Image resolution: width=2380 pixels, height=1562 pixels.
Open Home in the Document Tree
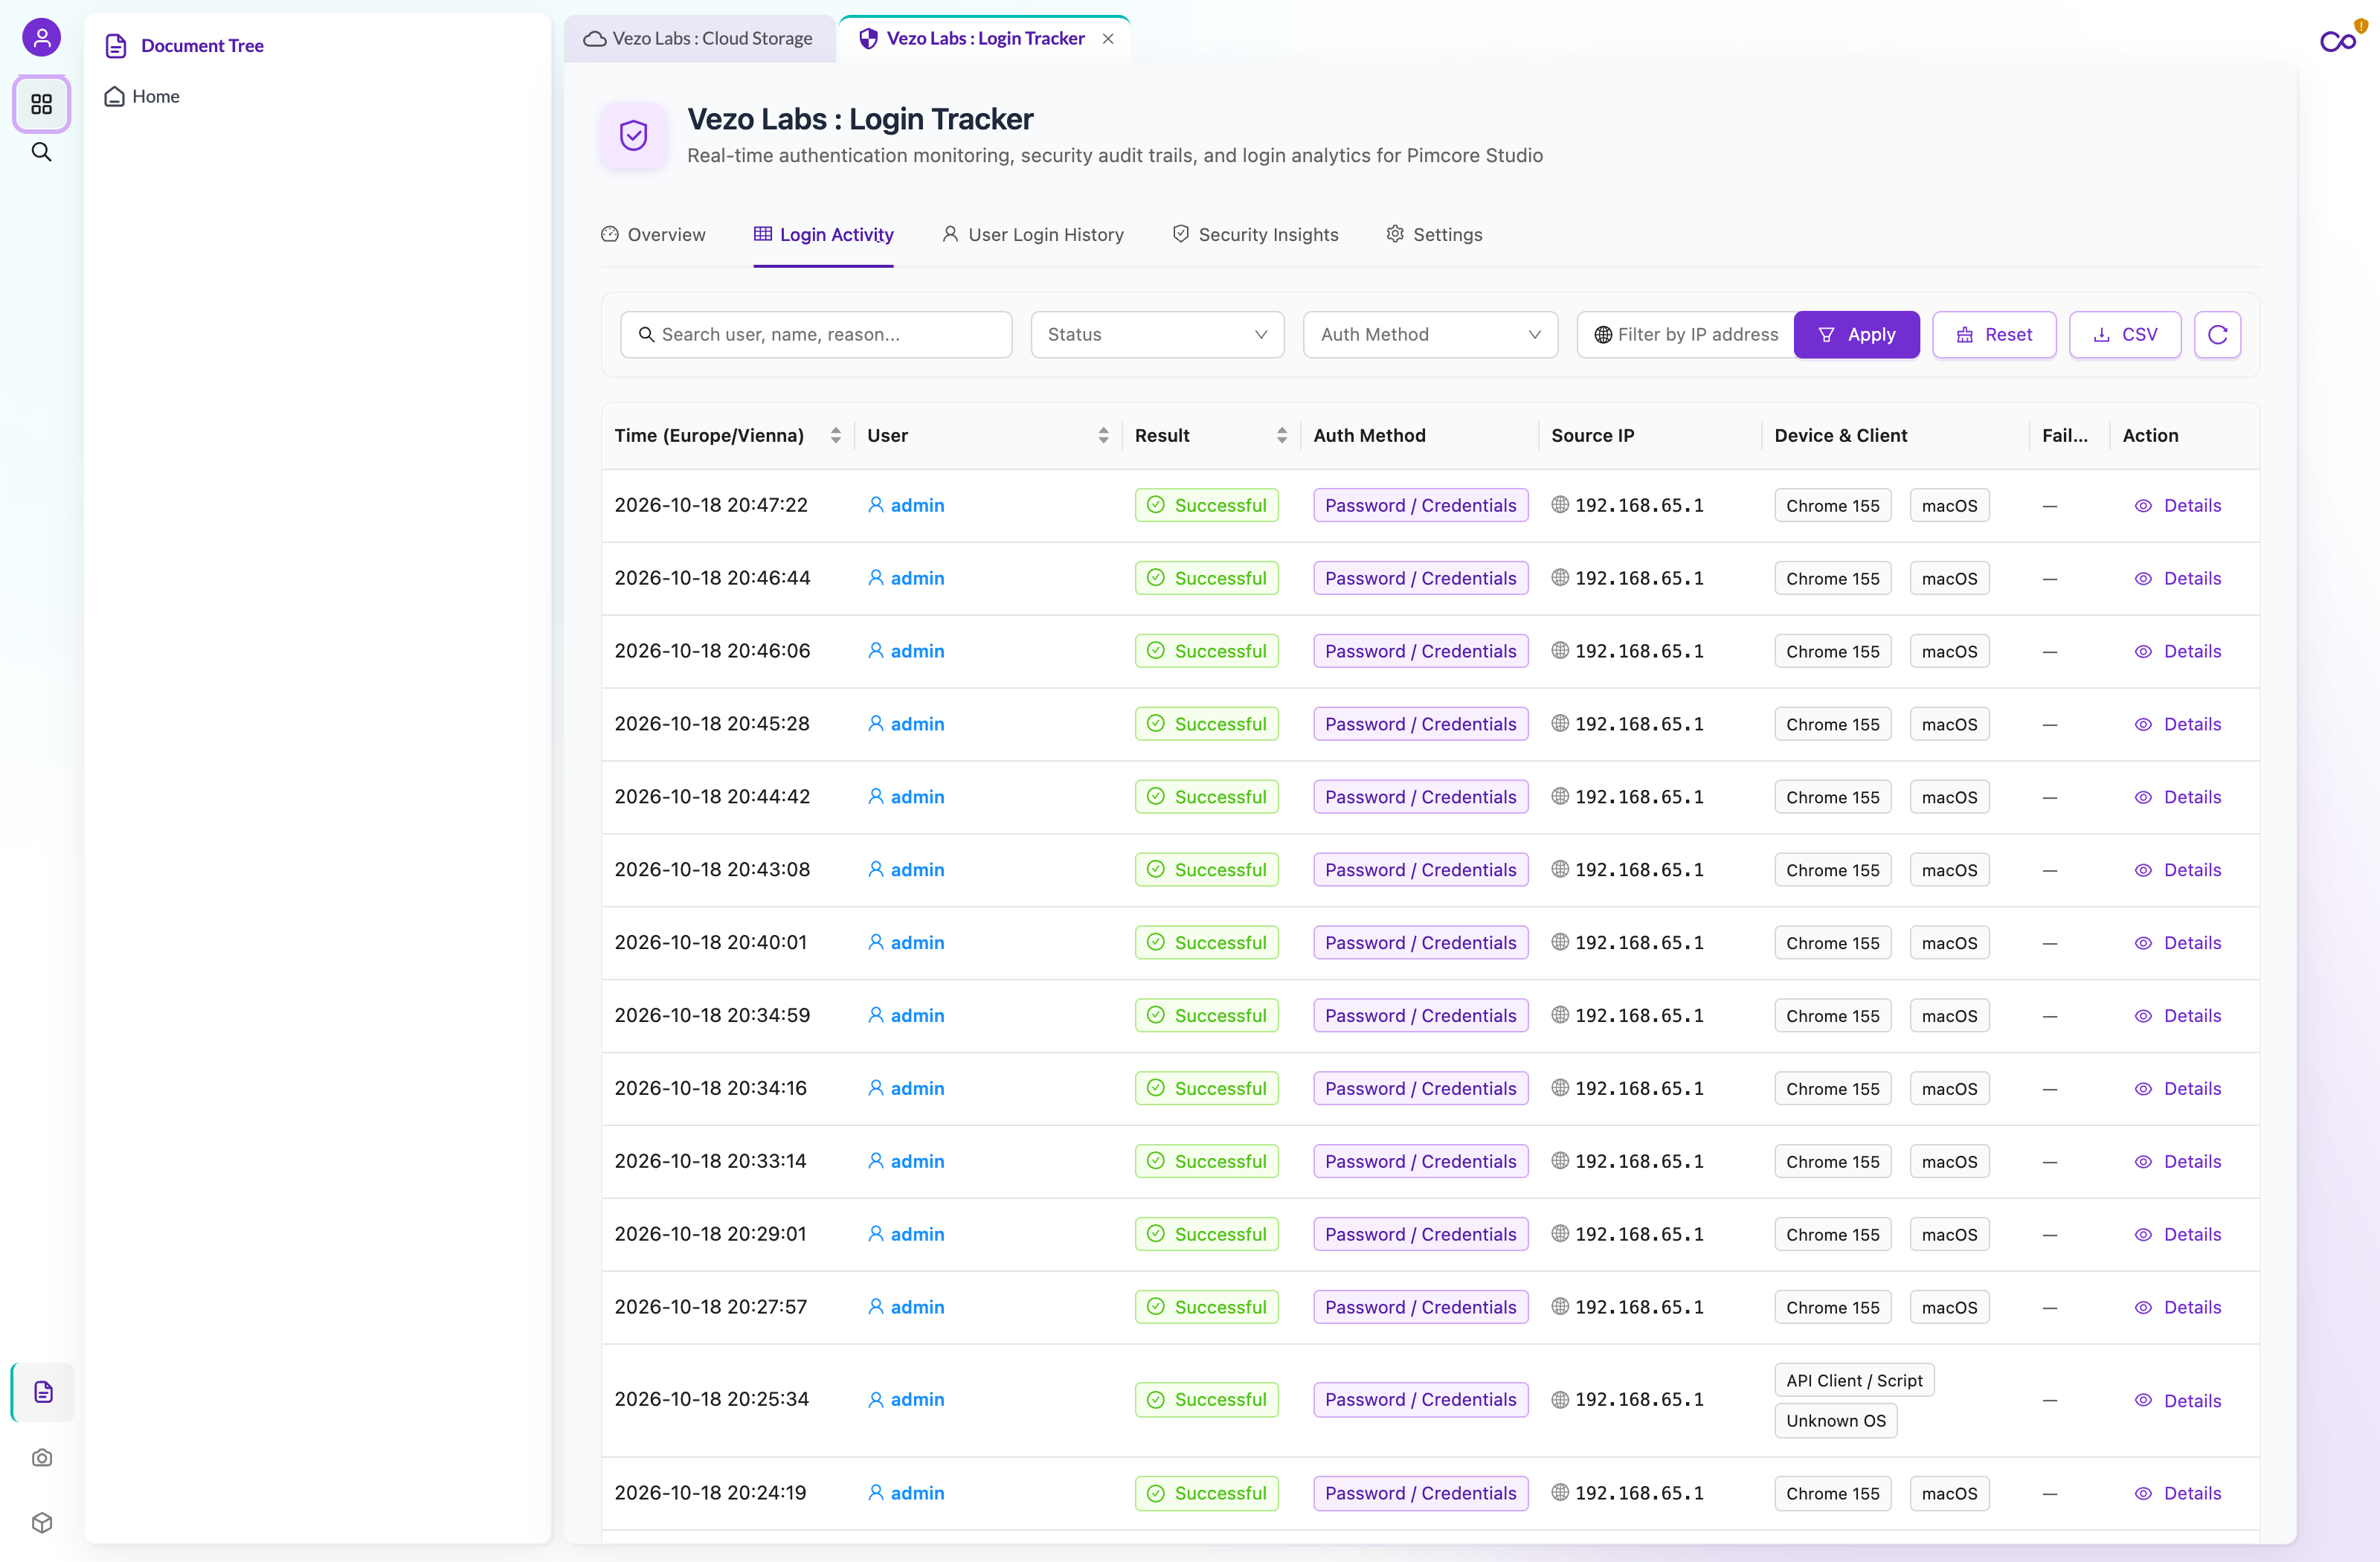click(x=142, y=96)
